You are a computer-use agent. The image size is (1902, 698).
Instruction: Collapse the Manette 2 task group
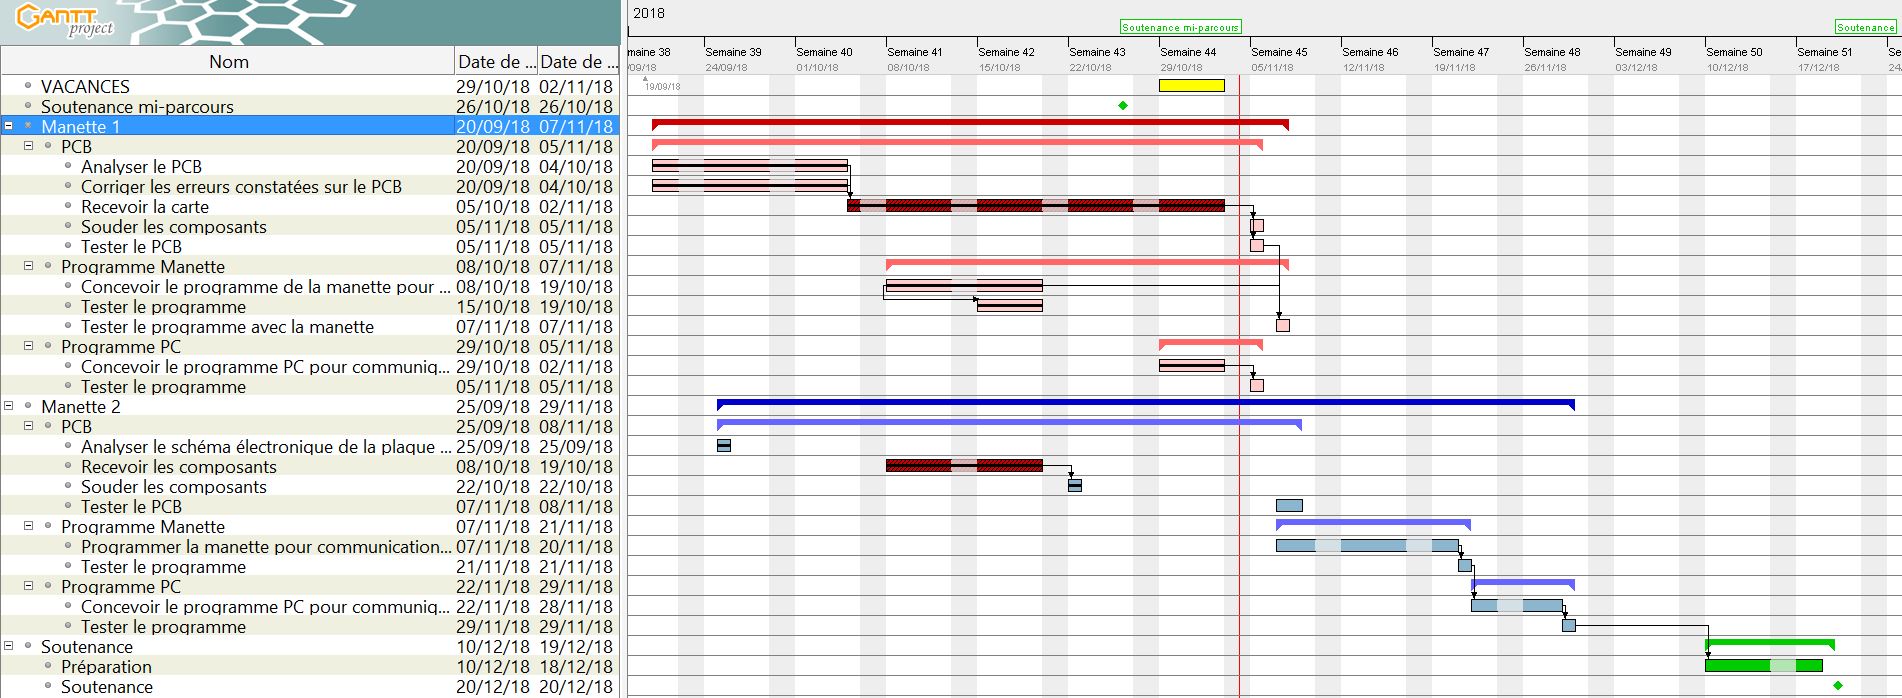tap(9, 407)
